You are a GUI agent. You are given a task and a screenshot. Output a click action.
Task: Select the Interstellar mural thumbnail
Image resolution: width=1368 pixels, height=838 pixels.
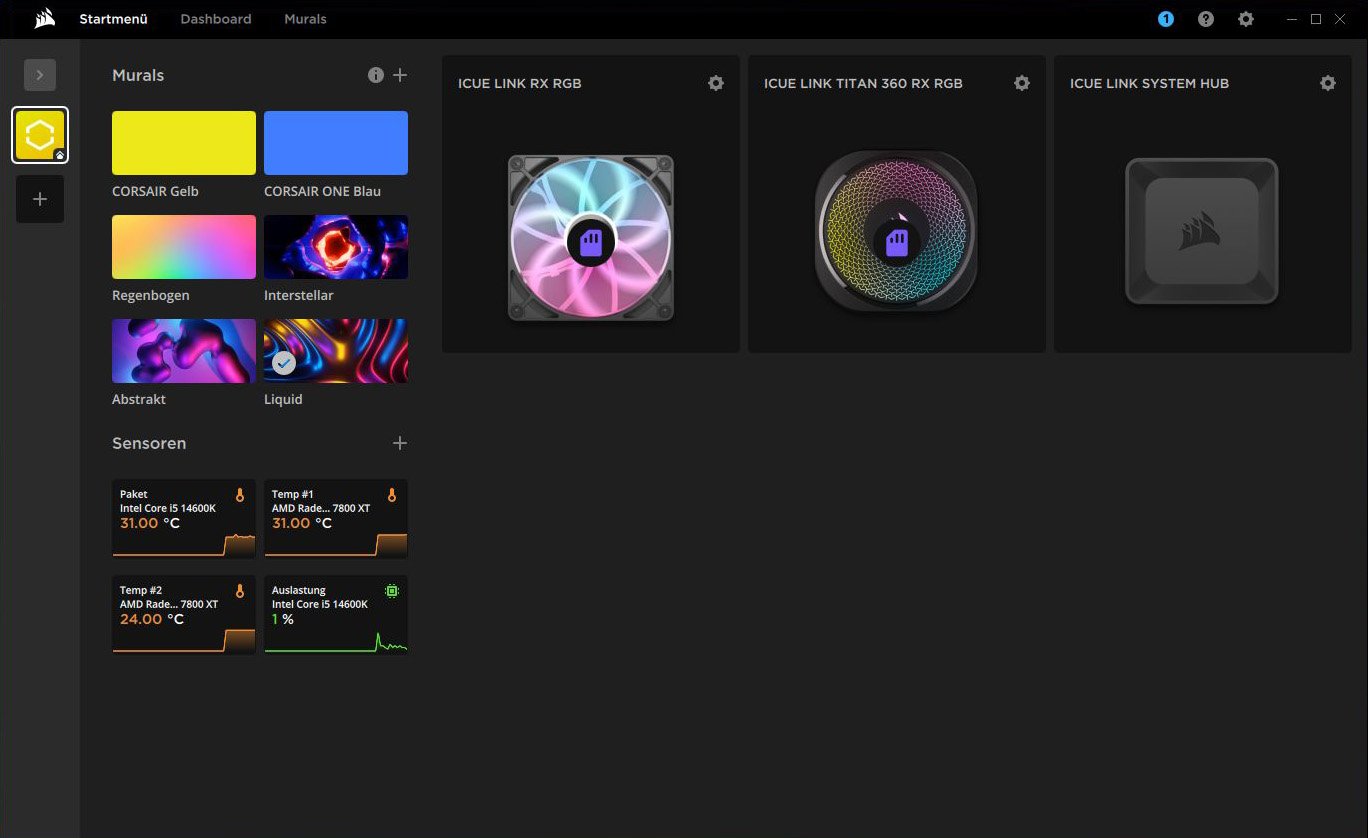[x=336, y=247]
